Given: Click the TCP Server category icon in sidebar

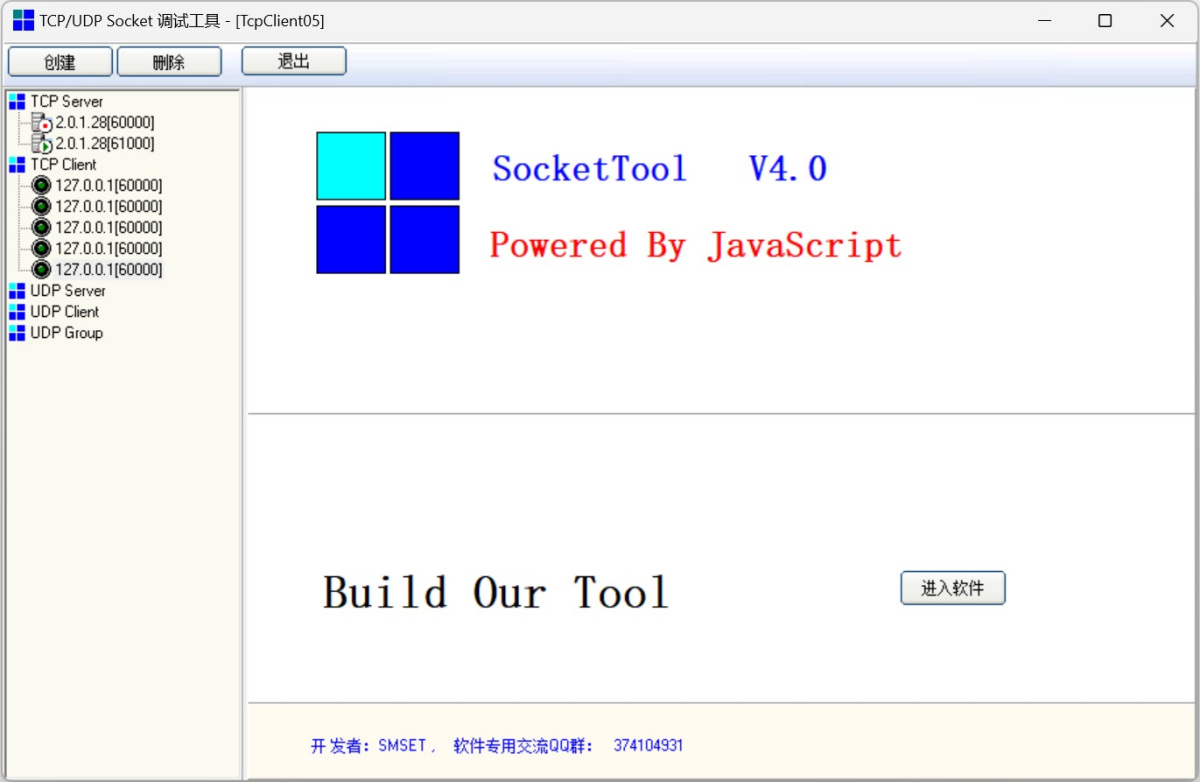Looking at the screenshot, I should [x=17, y=101].
